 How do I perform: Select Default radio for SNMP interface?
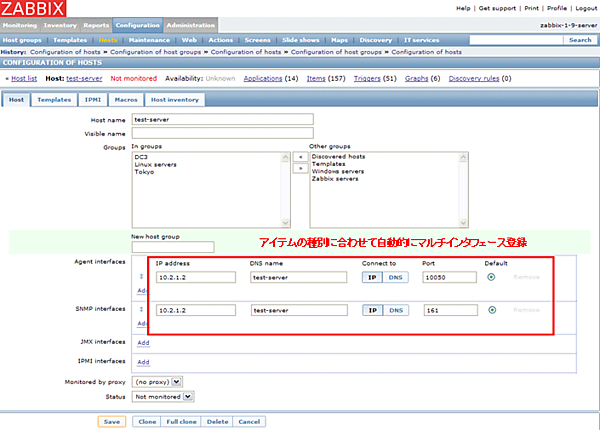(x=491, y=310)
